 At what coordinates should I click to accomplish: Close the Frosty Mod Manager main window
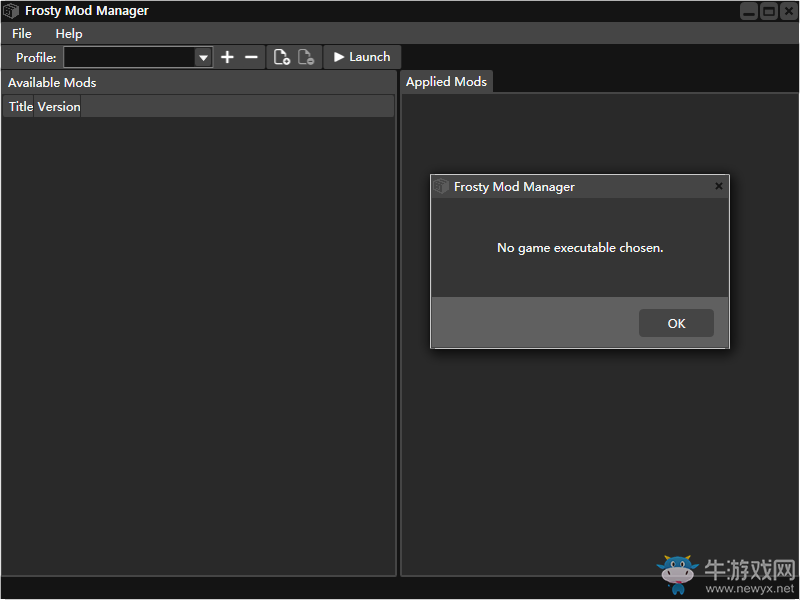(x=788, y=11)
